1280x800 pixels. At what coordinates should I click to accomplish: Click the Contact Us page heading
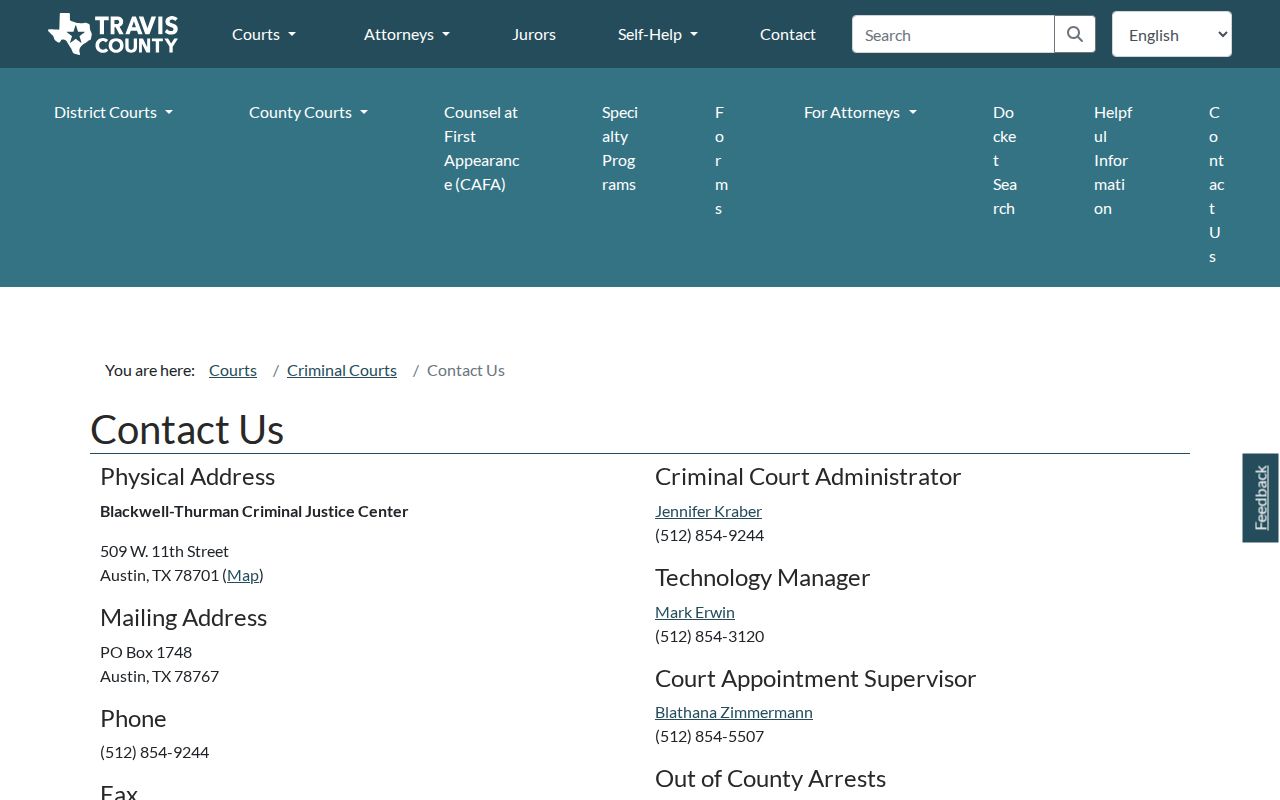coord(187,429)
